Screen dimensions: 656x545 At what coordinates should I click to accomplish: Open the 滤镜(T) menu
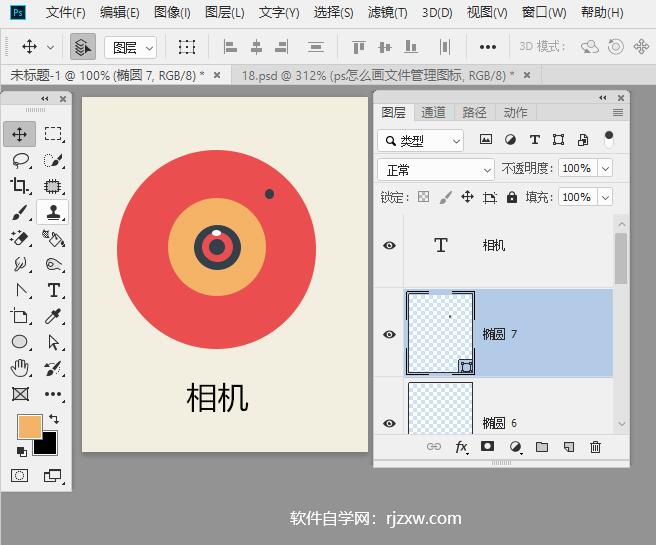tap(387, 13)
